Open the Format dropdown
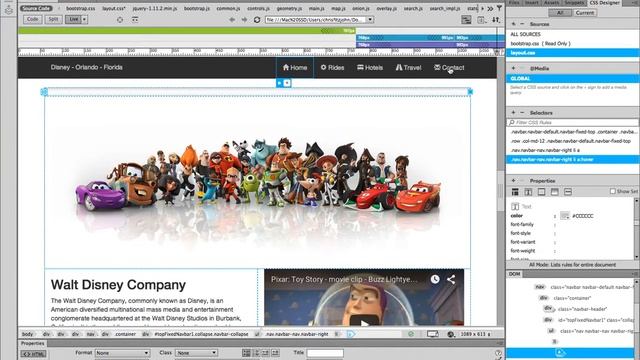Screen dimensions: 640x360 coord(122,353)
